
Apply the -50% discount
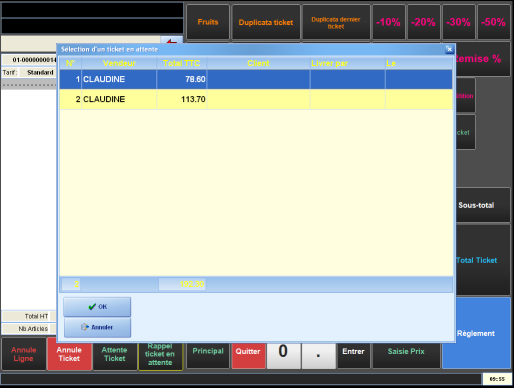[x=494, y=22]
